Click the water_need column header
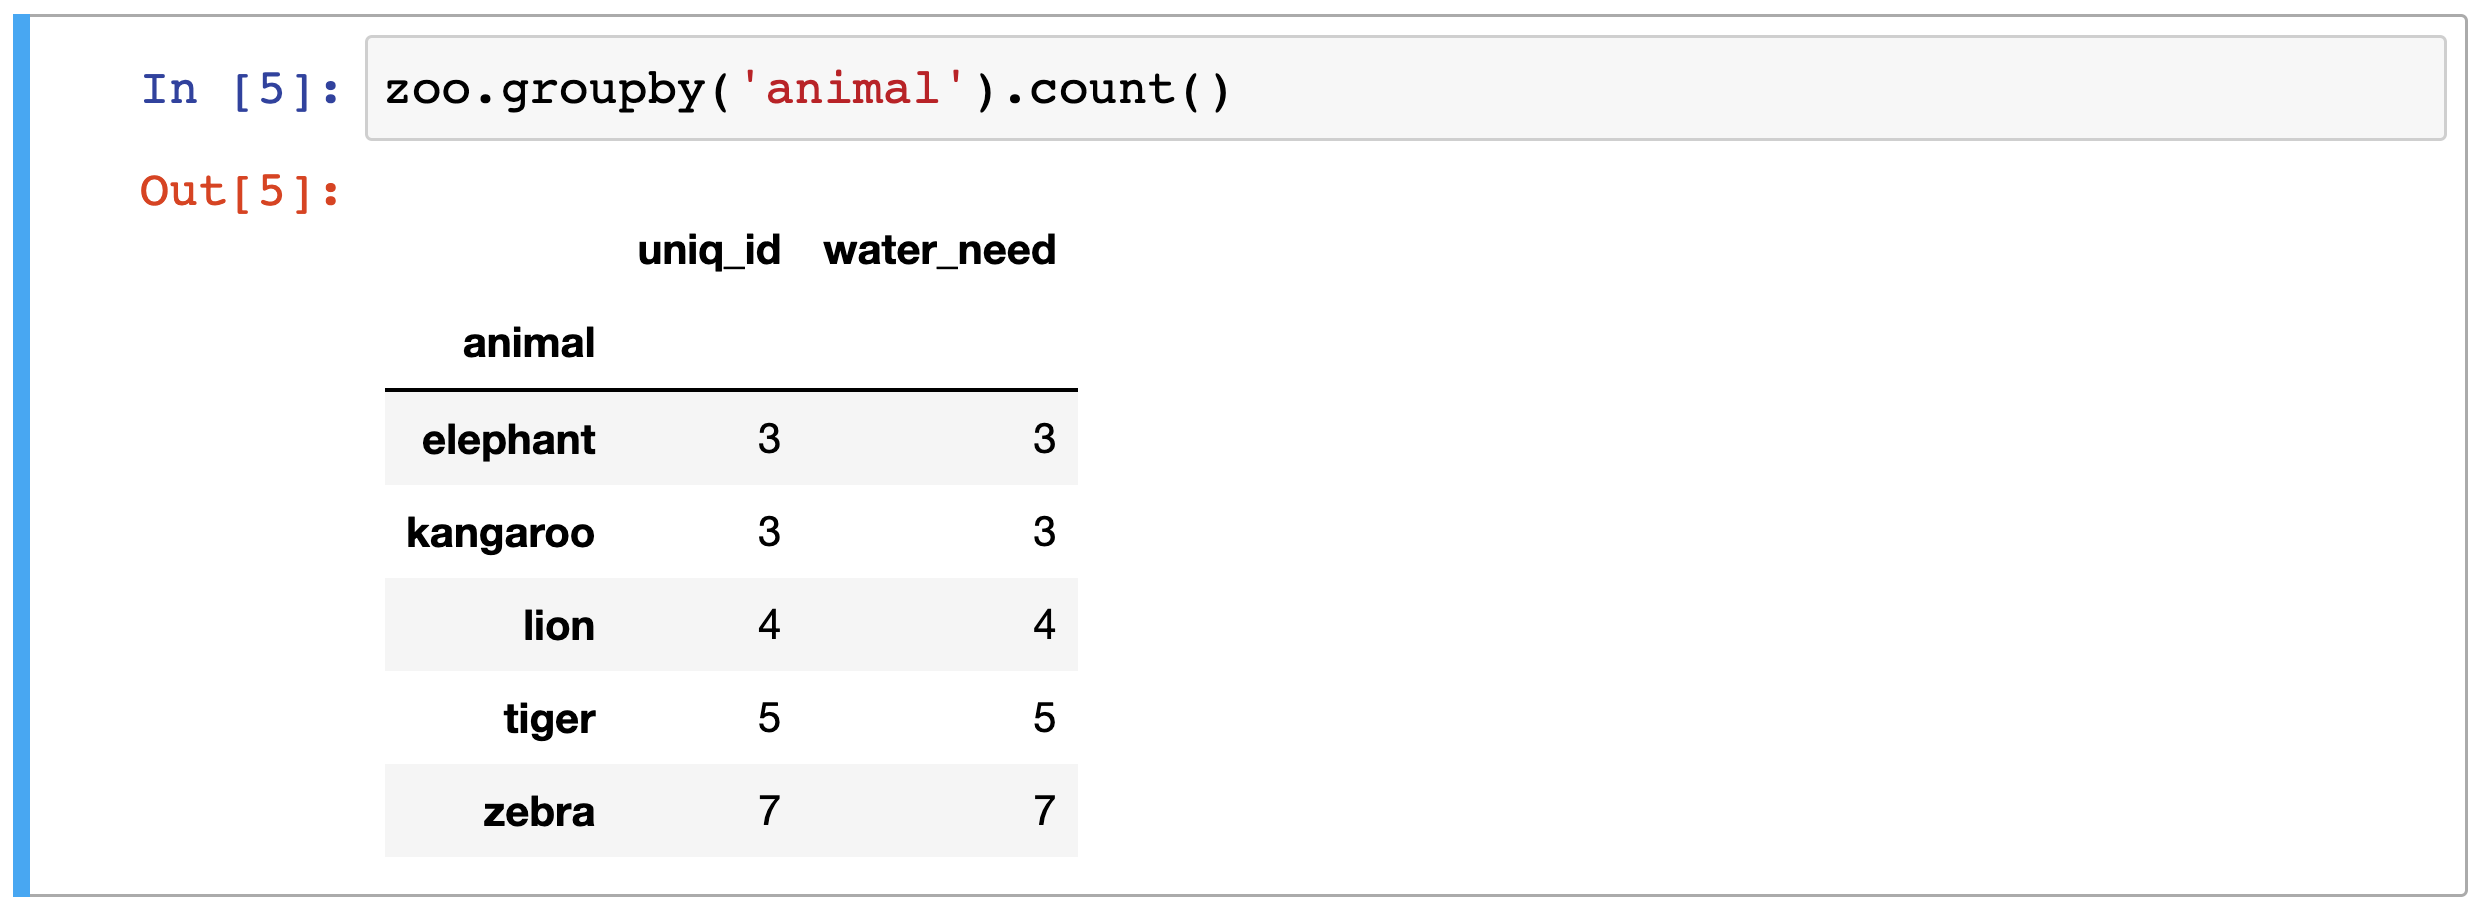 (x=939, y=250)
